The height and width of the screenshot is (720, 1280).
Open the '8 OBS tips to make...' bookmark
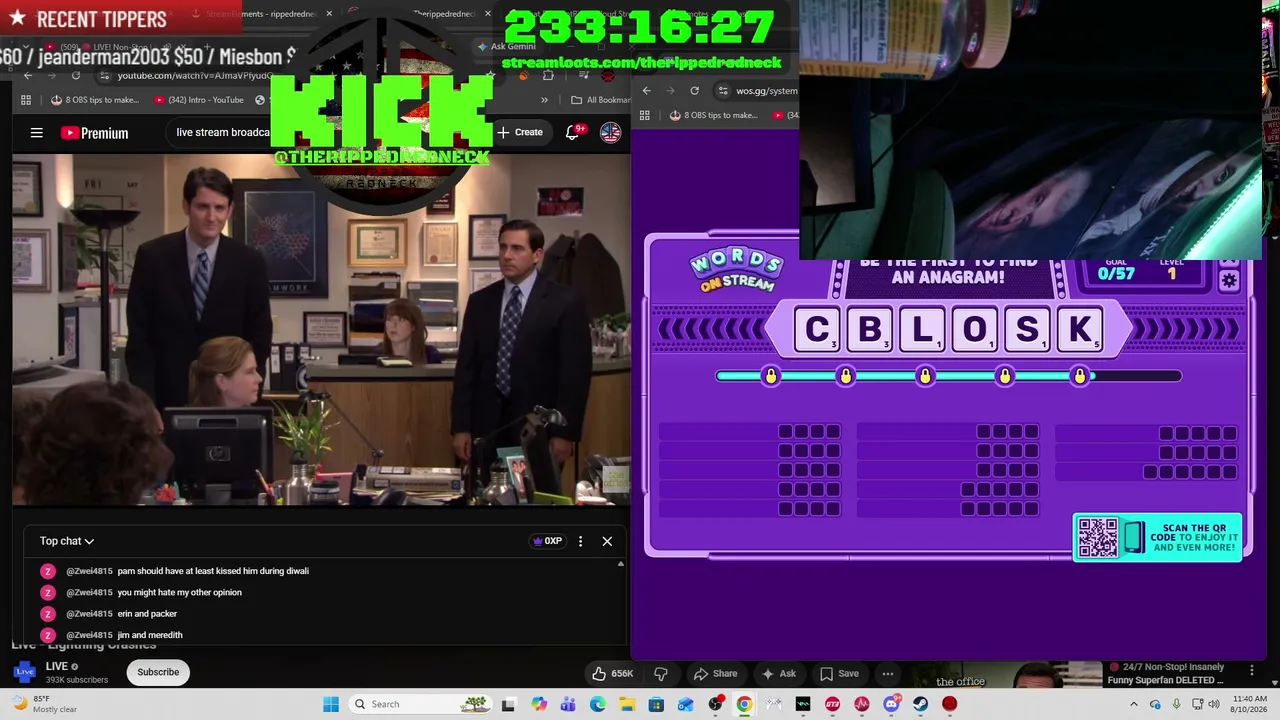(95, 100)
